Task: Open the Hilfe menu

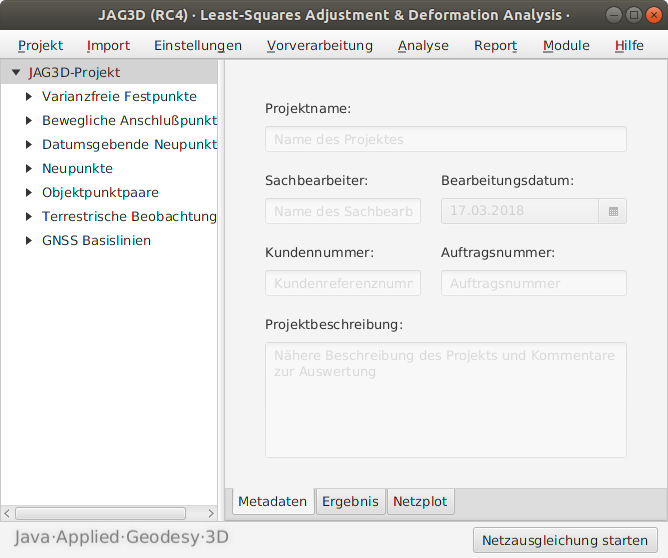Action: click(629, 46)
